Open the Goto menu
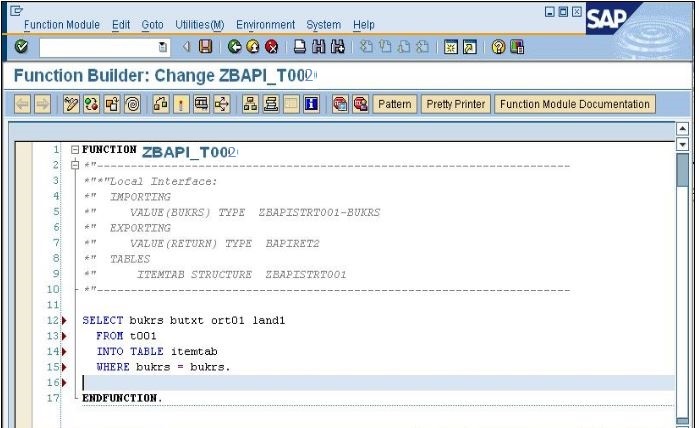This screenshot has width=699, height=428. coord(152,25)
